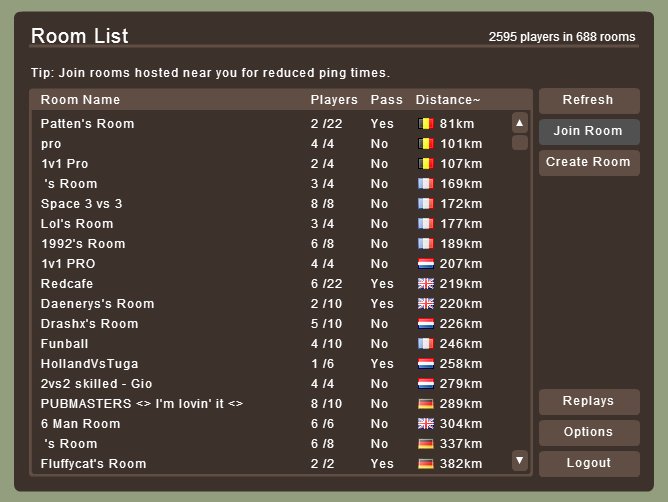Click the 6 /22 players value for Redcafe
The height and width of the screenshot is (502, 668).
click(326, 284)
